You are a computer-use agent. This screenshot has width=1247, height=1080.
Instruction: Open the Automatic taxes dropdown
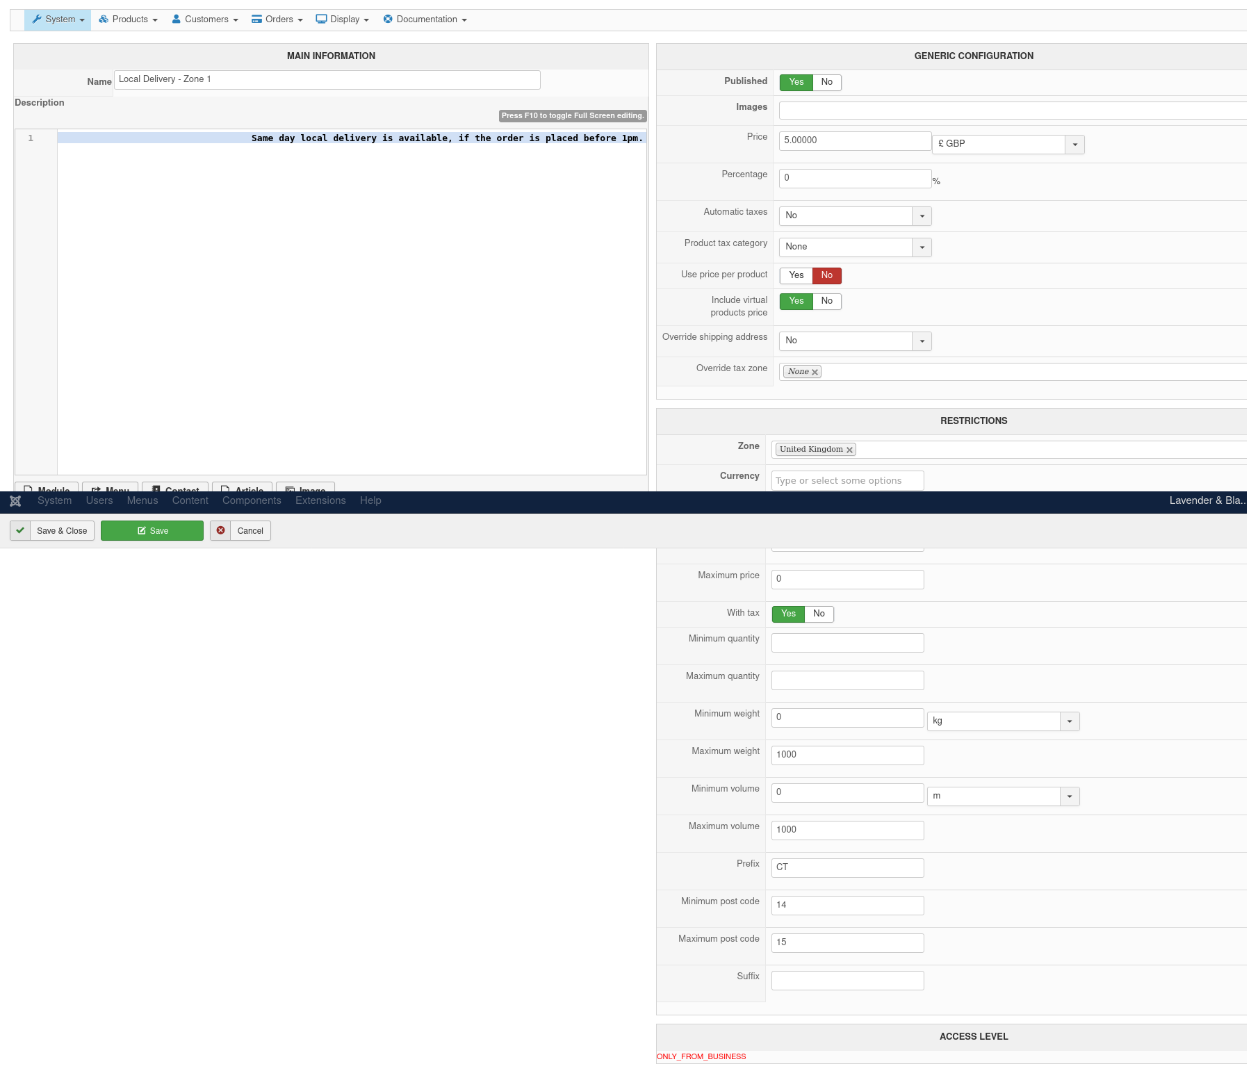pos(856,216)
